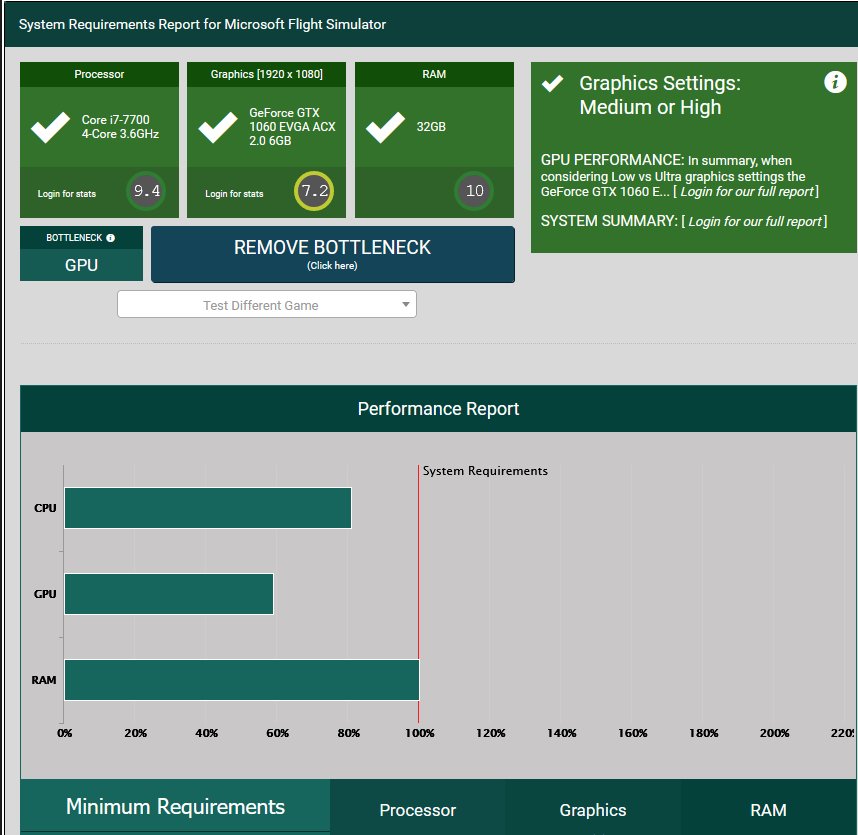
Task: Click the 9.4 processor score badge
Action: tap(147, 191)
